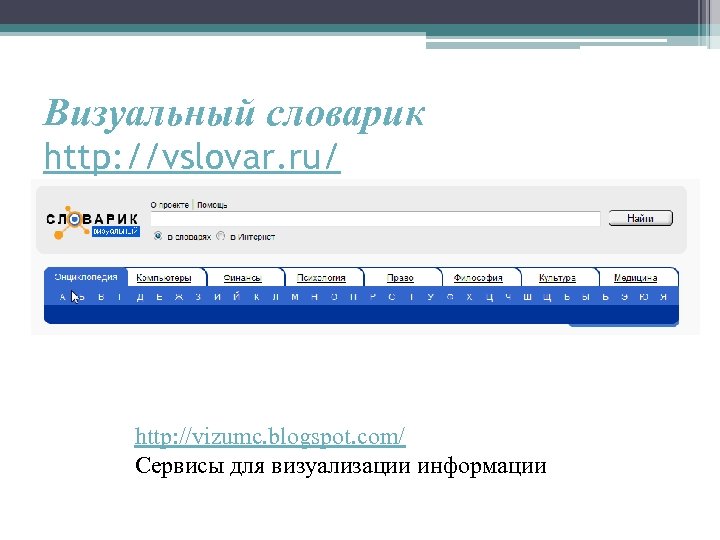Select letter Ц in alphabet bar
The width and height of the screenshot is (720, 540).
pyautogui.click(x=489, y=298)
